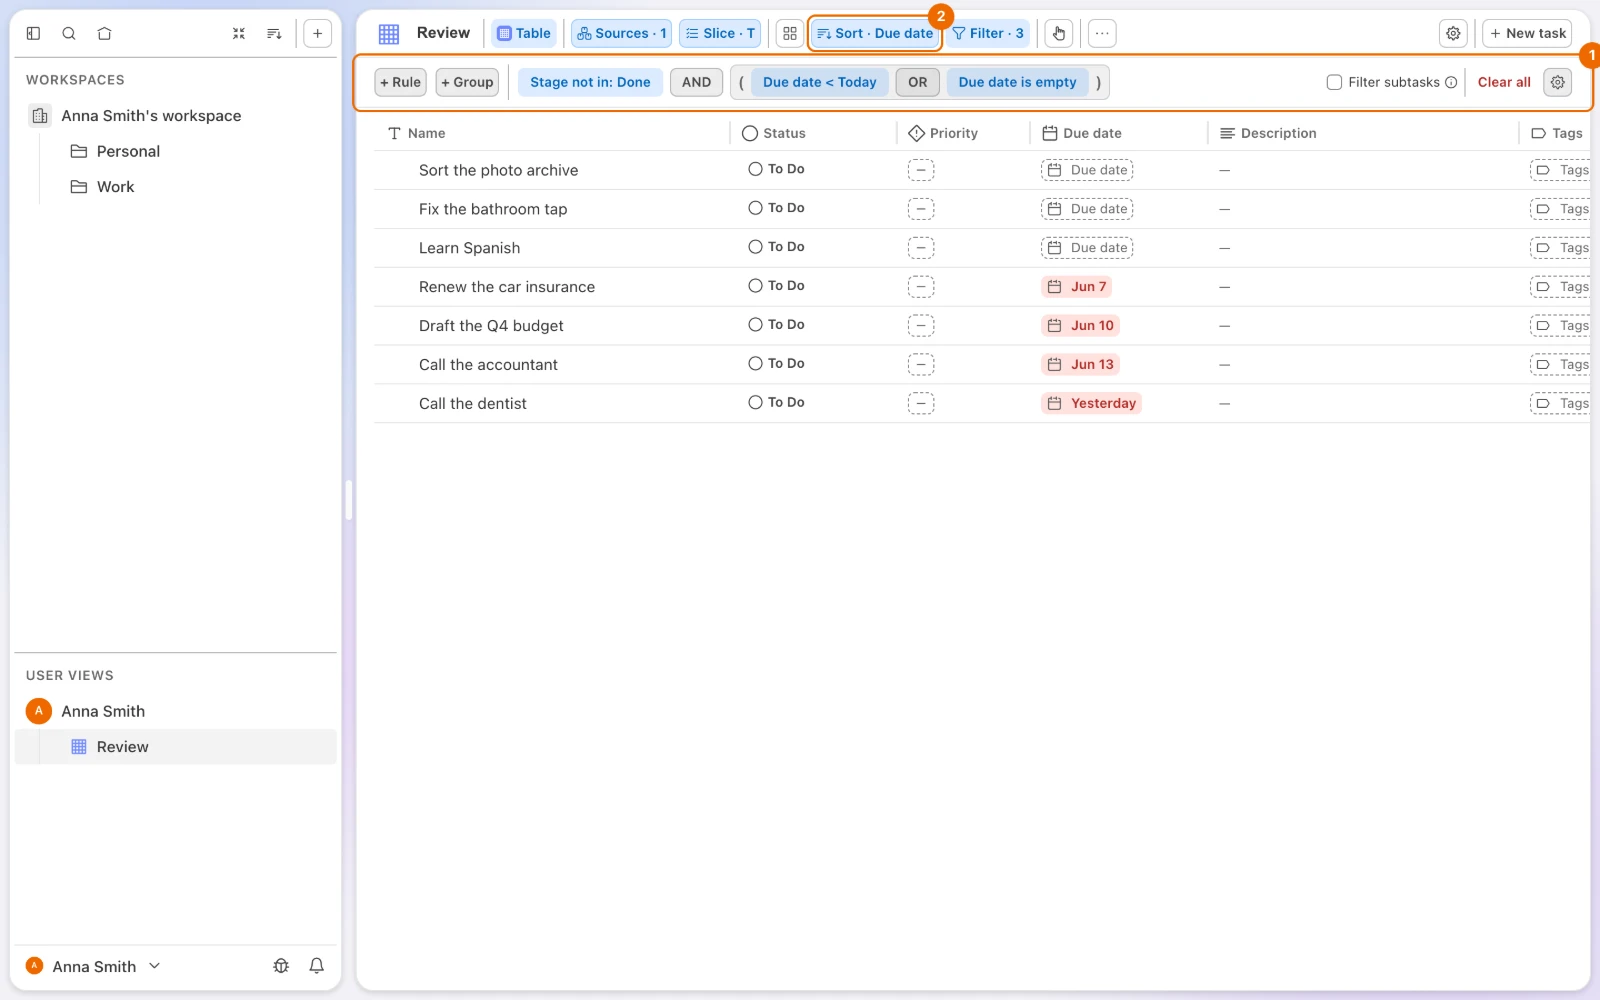The image size is (1600, 1000).
Task: Click the Review table view icon in header
Action: [389, 33]
